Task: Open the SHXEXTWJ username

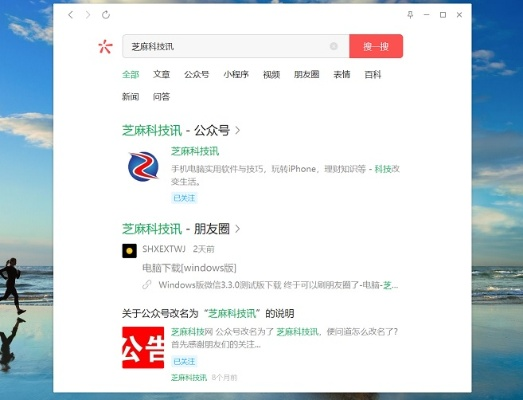Action: (x=164, y=249)
